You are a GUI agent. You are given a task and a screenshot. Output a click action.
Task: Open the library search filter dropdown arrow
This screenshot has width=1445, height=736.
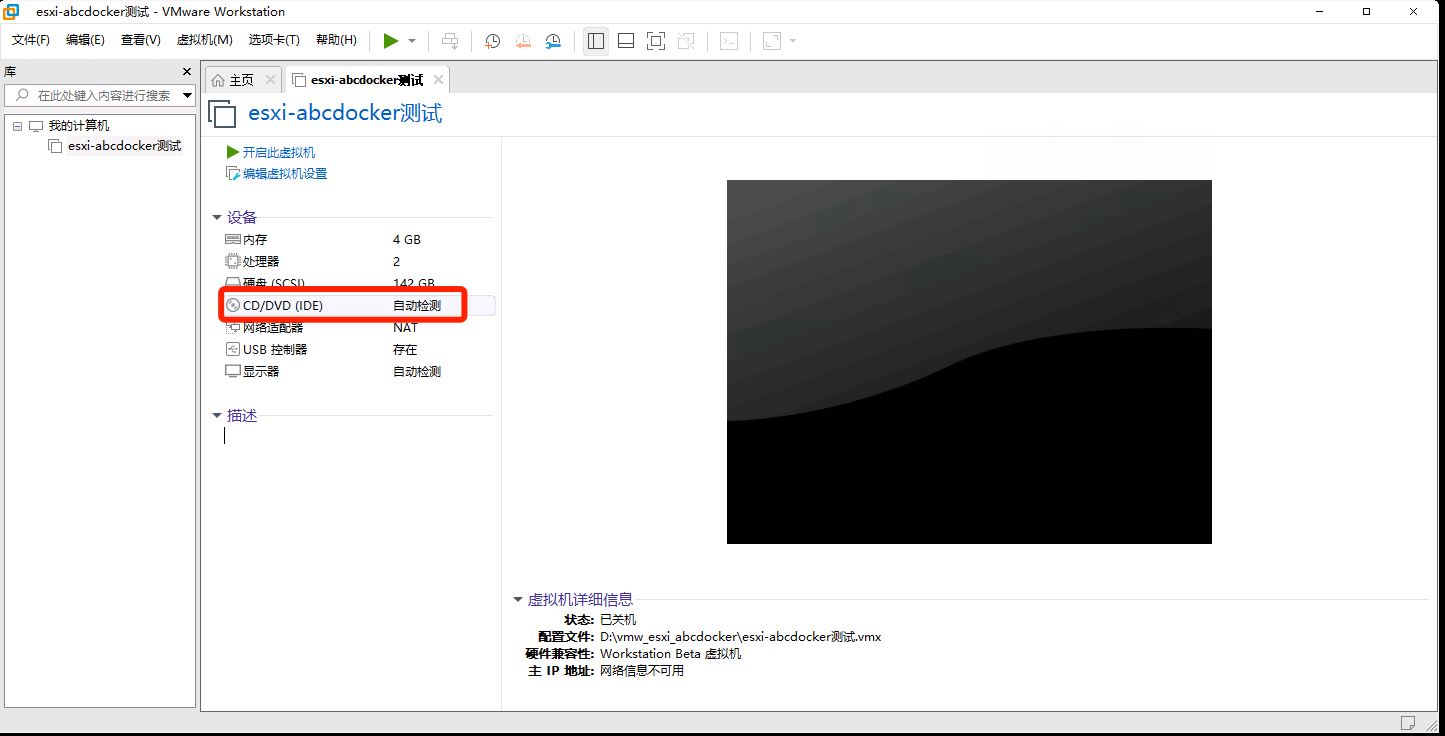(x=188, y=96)
